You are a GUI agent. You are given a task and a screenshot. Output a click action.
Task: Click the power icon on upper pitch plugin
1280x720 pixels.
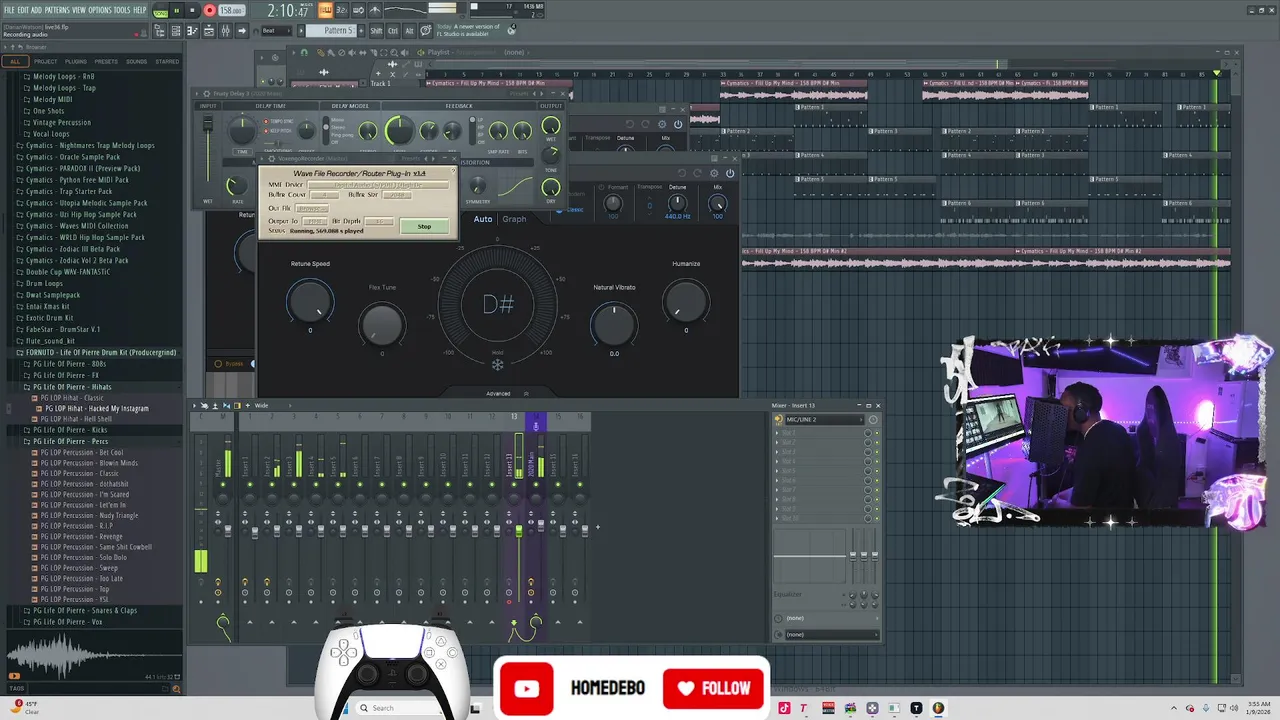coord(678,124)
